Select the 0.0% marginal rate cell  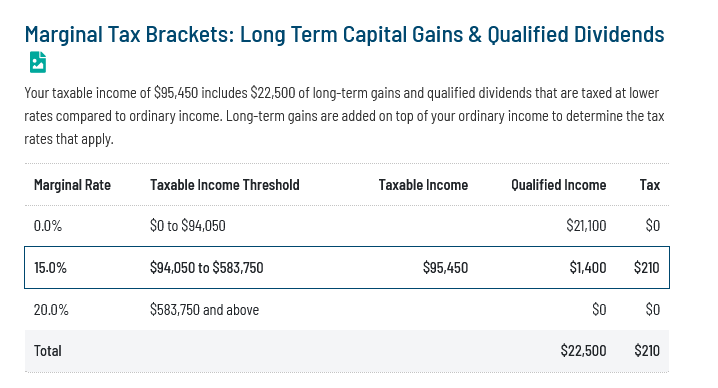click(x=48, y=225)
